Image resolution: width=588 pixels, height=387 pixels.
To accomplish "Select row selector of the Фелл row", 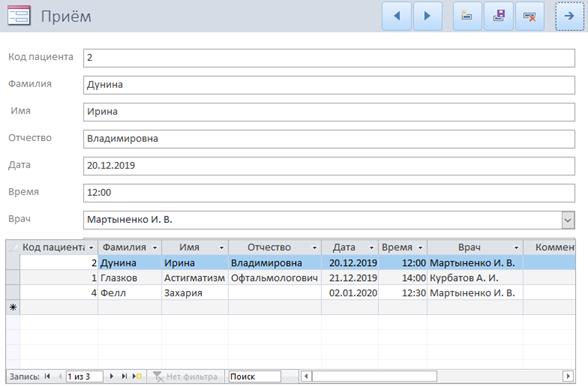I will (x=13, y=293).
